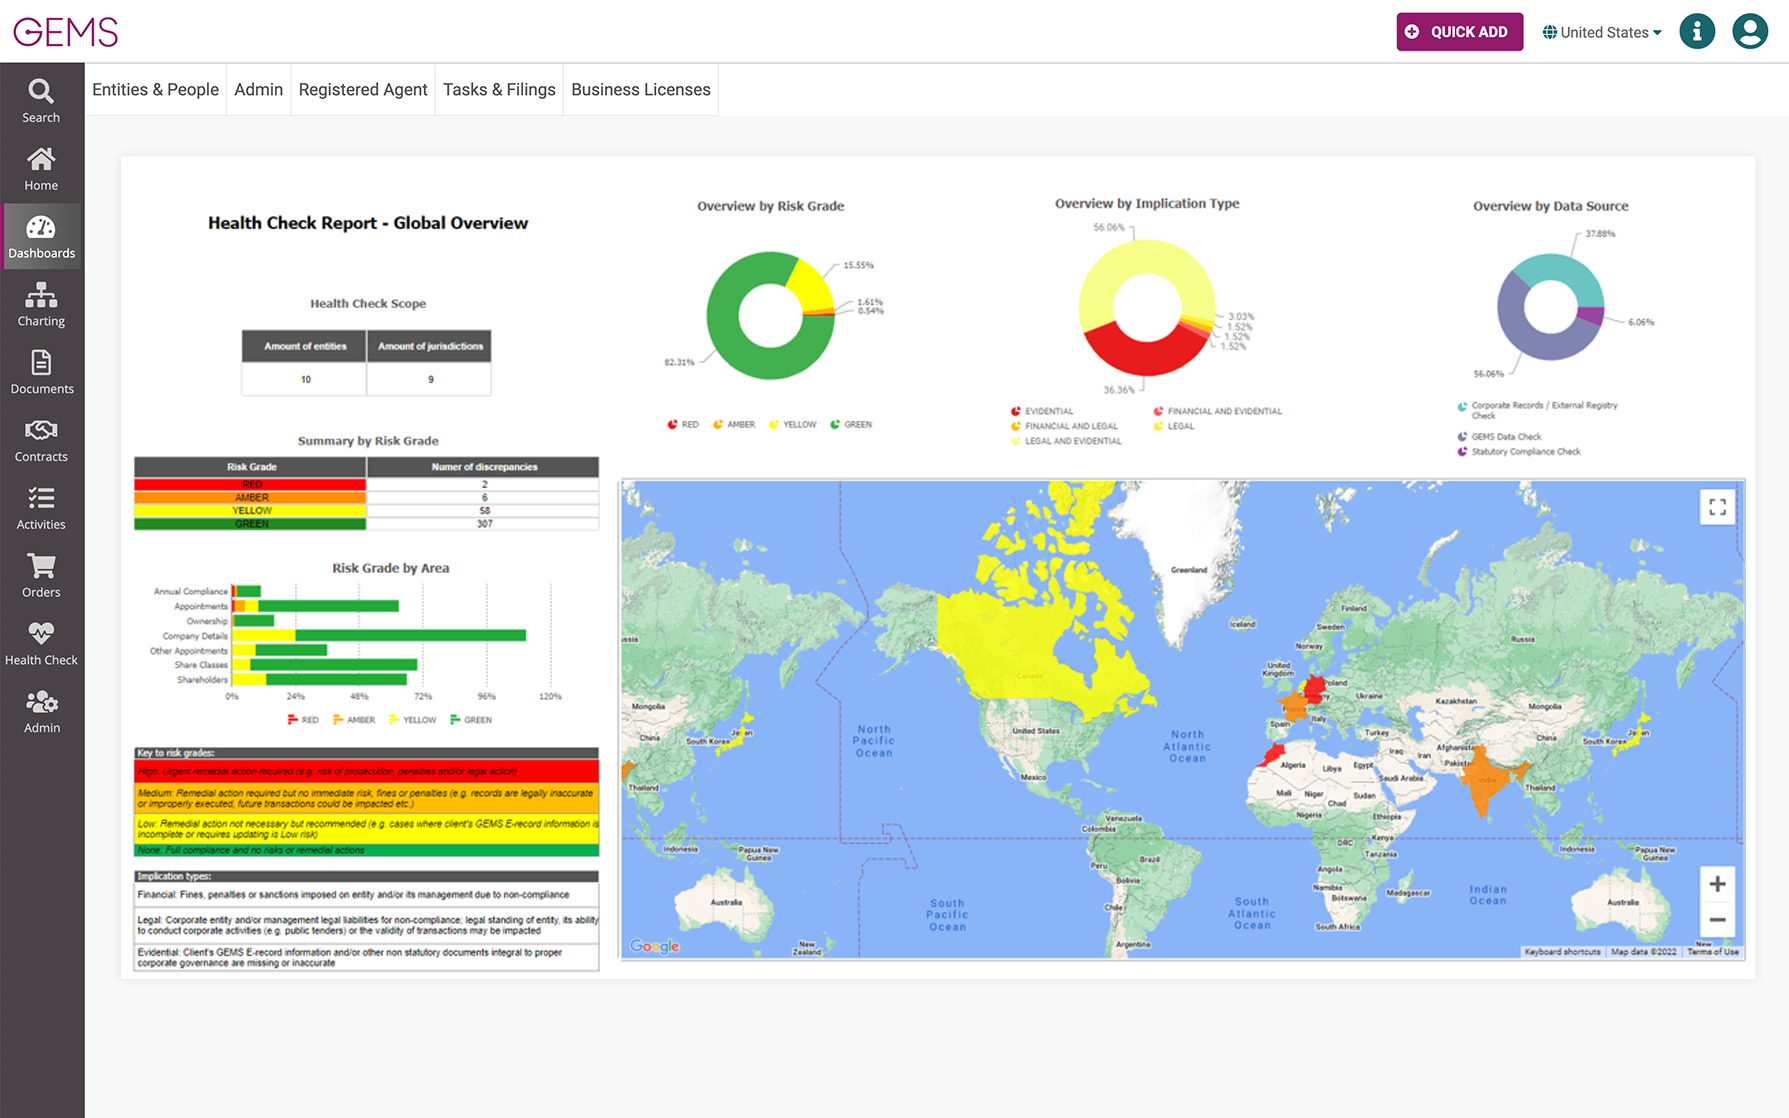
Task: Click the Amount of entities header
Action: click(305, 346)
